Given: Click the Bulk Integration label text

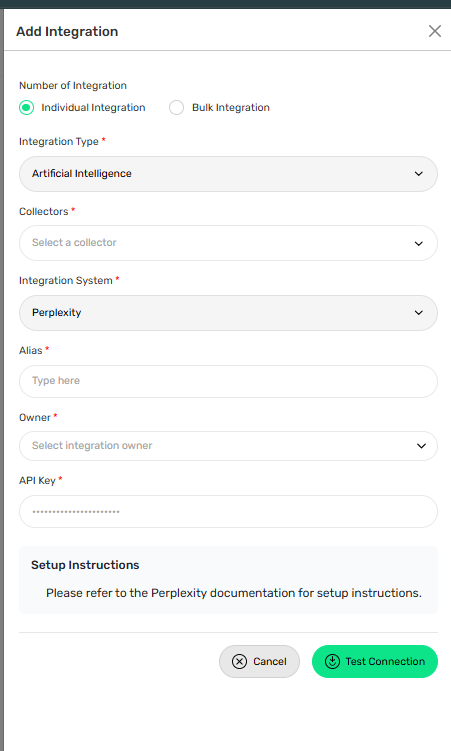Looking at the screenshot, I should pos(231,108).
